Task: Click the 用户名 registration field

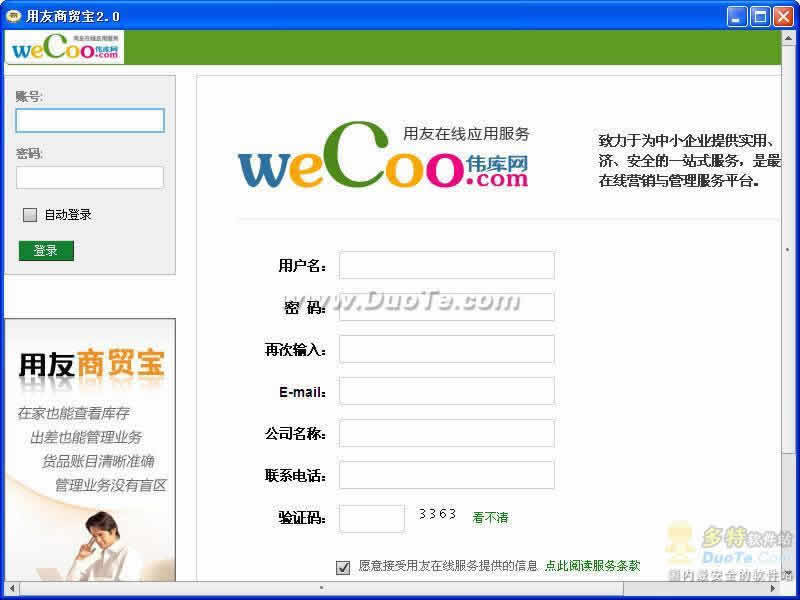Action: pos(446,265)
